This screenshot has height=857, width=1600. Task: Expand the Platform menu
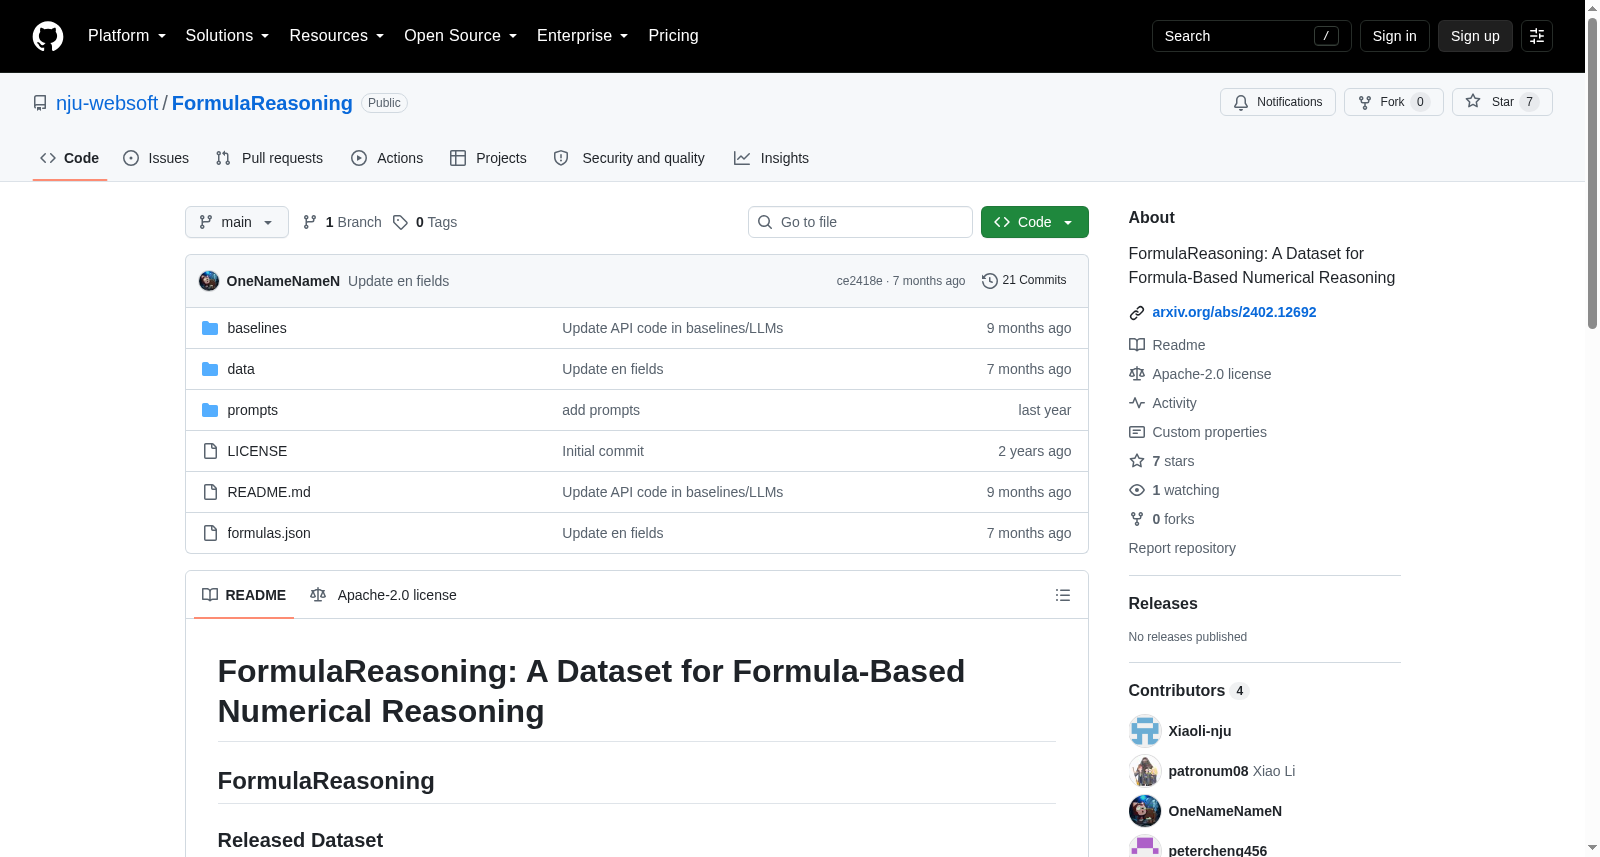click(x=127, y=36)
